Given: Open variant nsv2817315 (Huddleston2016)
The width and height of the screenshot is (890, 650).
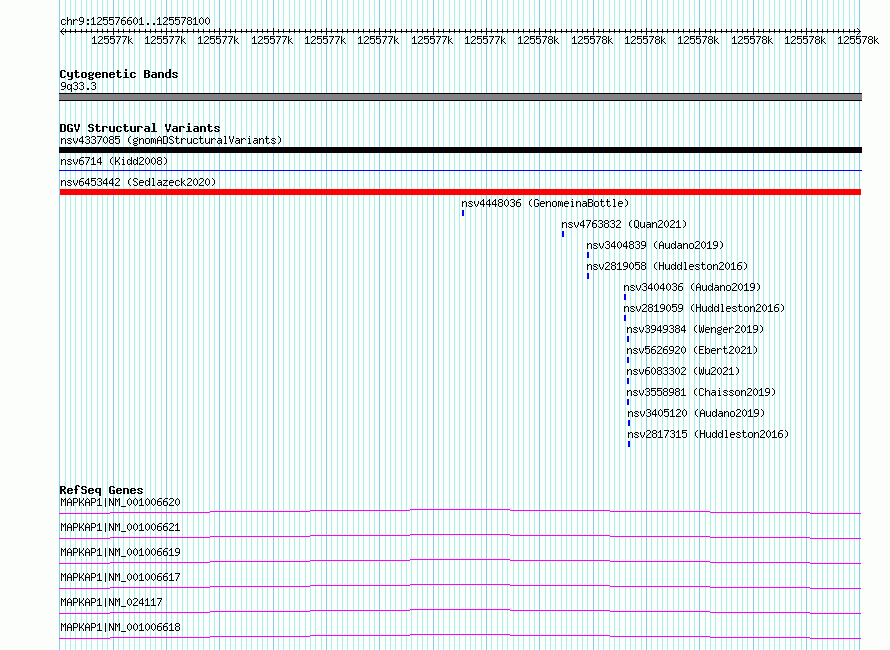Looking at the screenshot, I should (x=708, y=434).
